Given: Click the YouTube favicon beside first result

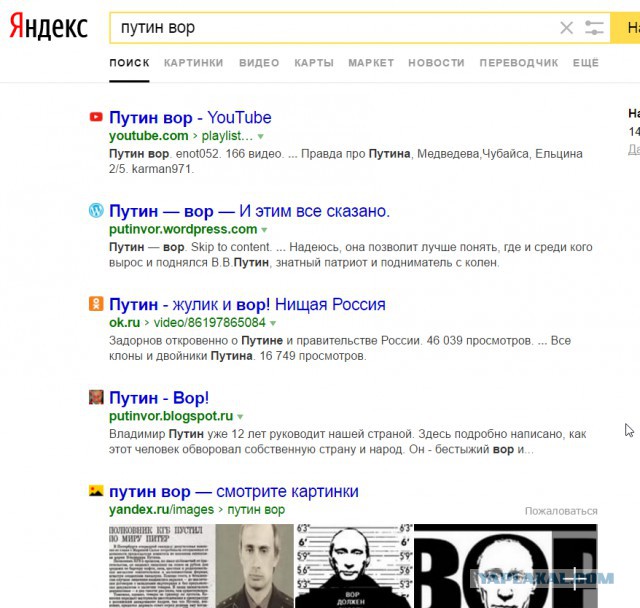Looking at the screenshot, I should click(96, 117).
